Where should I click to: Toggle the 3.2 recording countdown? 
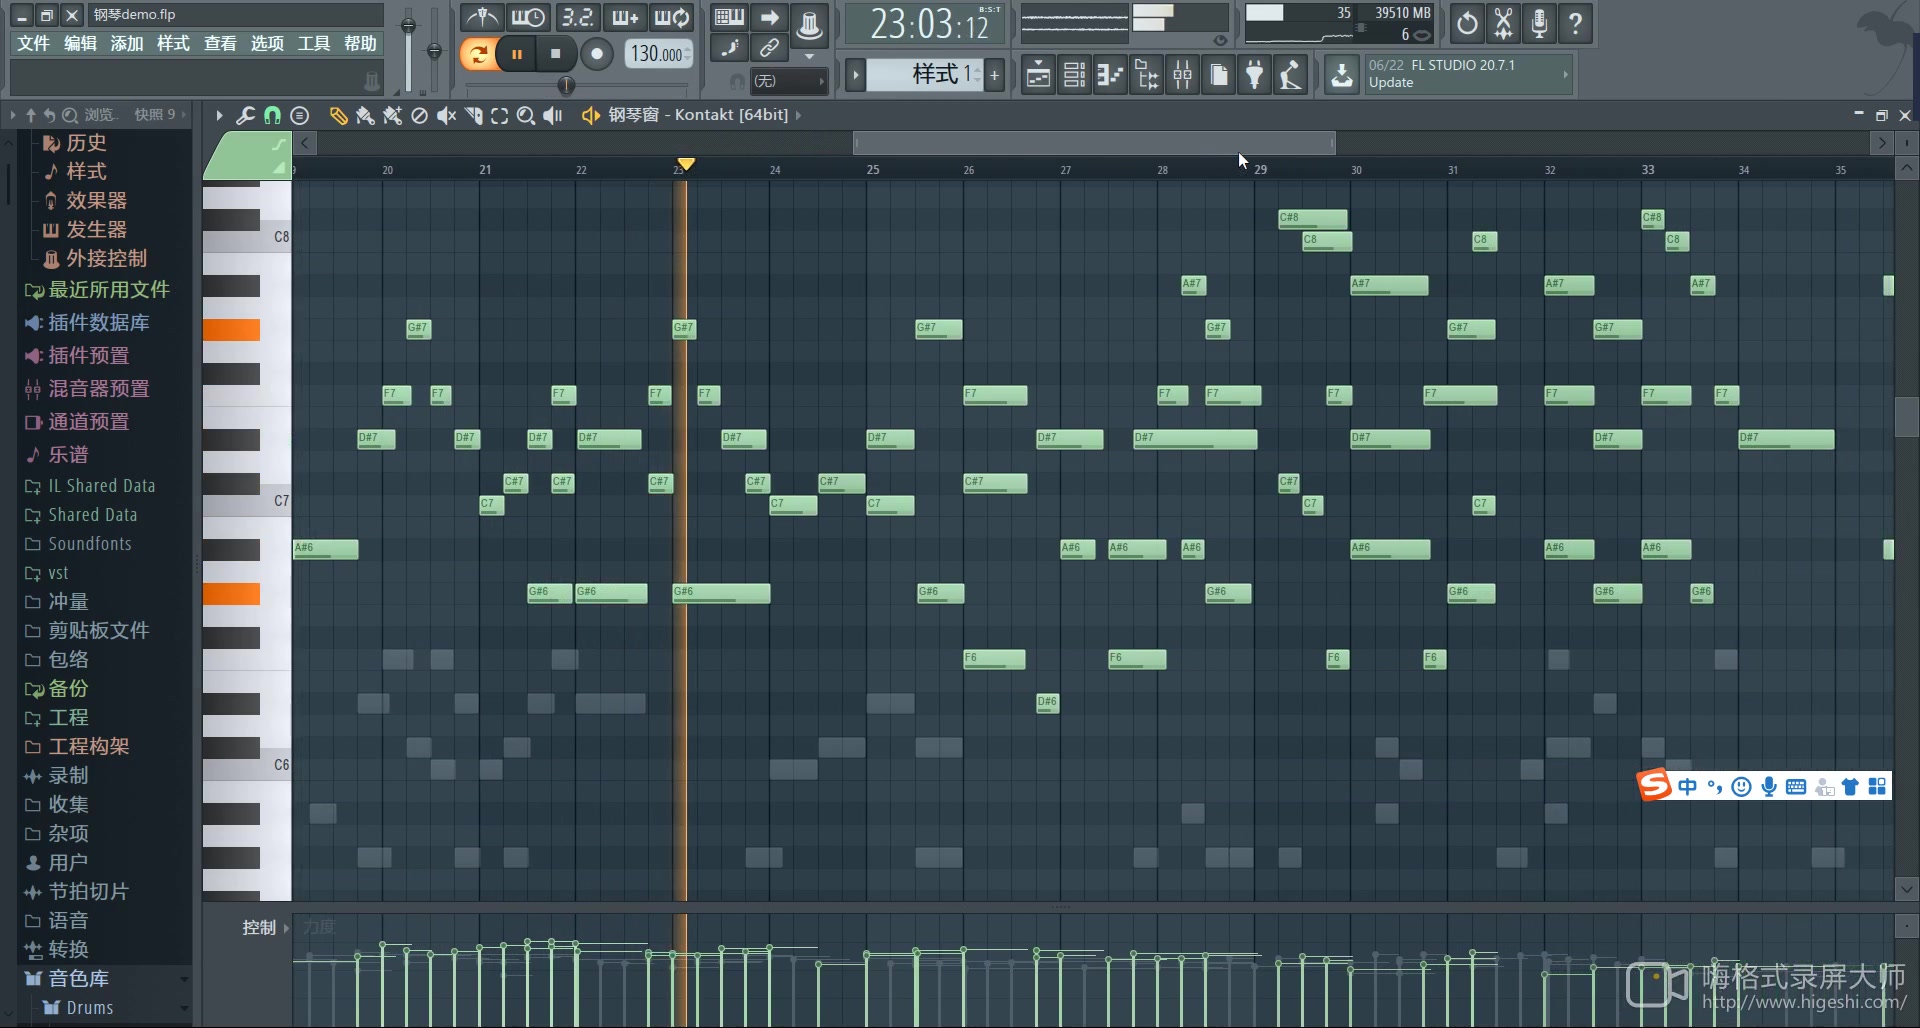[577, 17]
